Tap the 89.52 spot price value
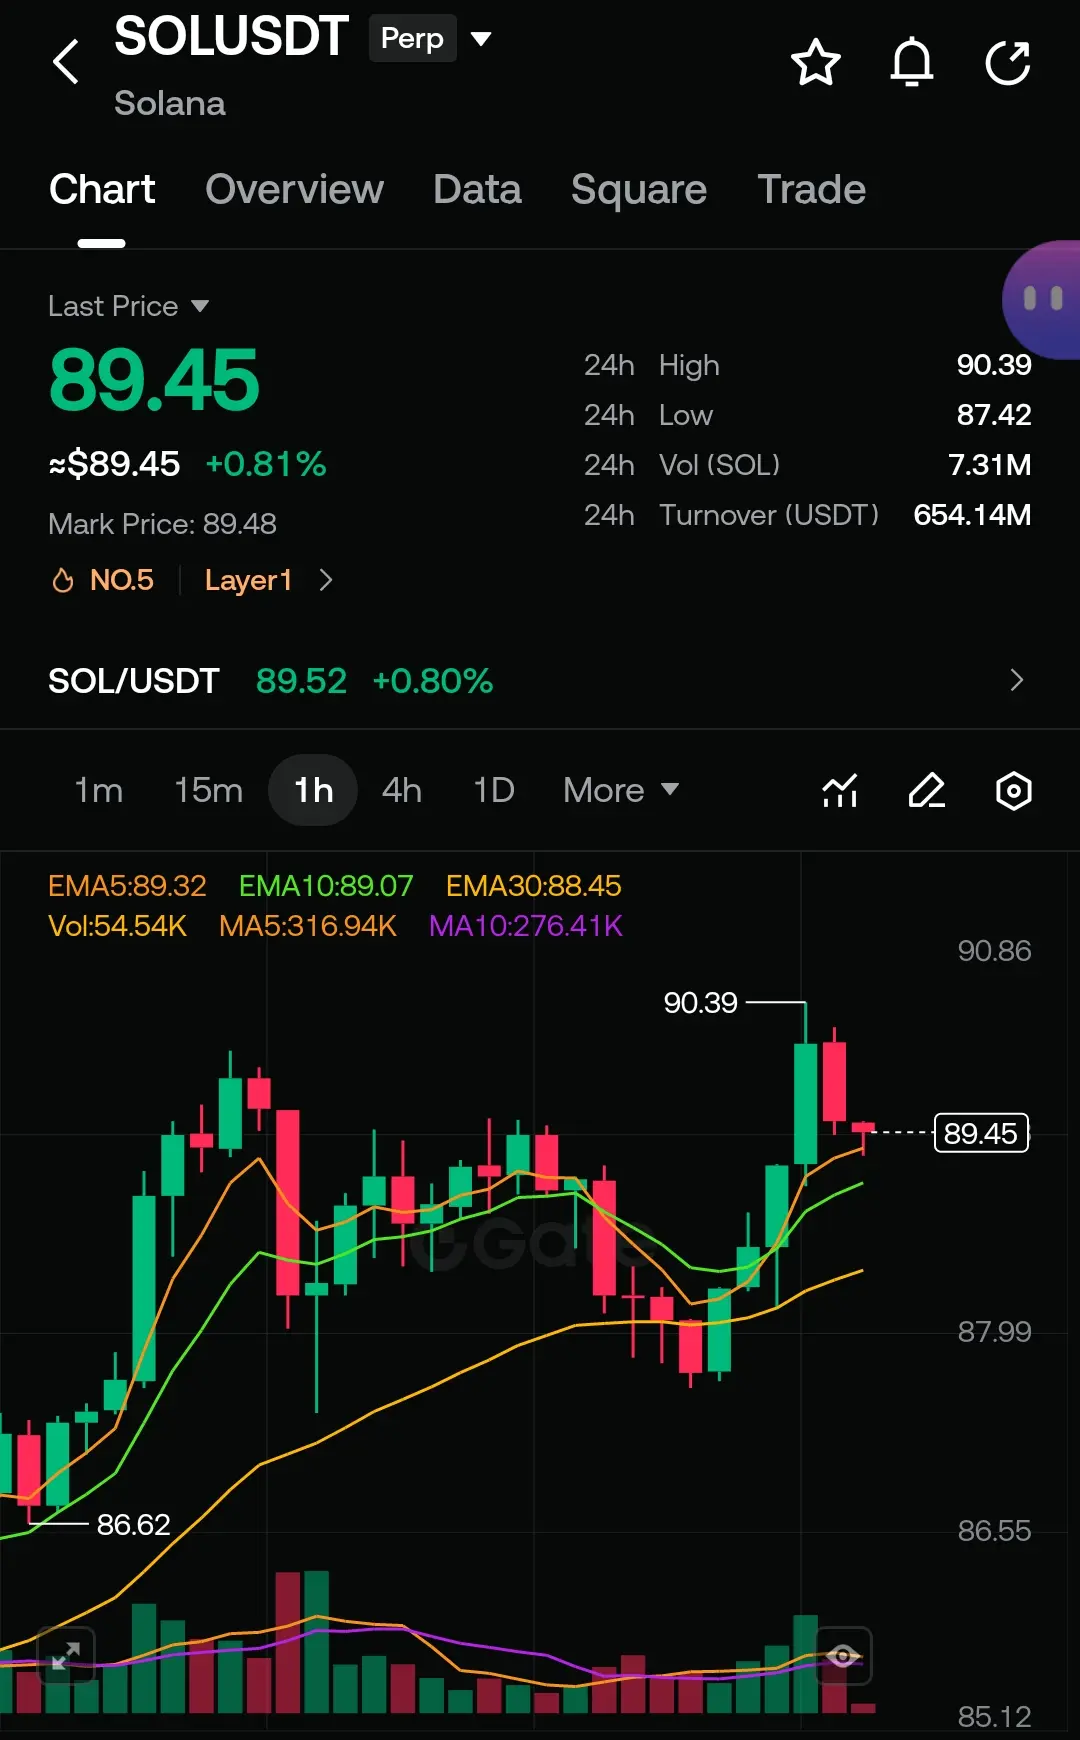The height and width of the screenshot is (1740, 1080). pos(301,681)
